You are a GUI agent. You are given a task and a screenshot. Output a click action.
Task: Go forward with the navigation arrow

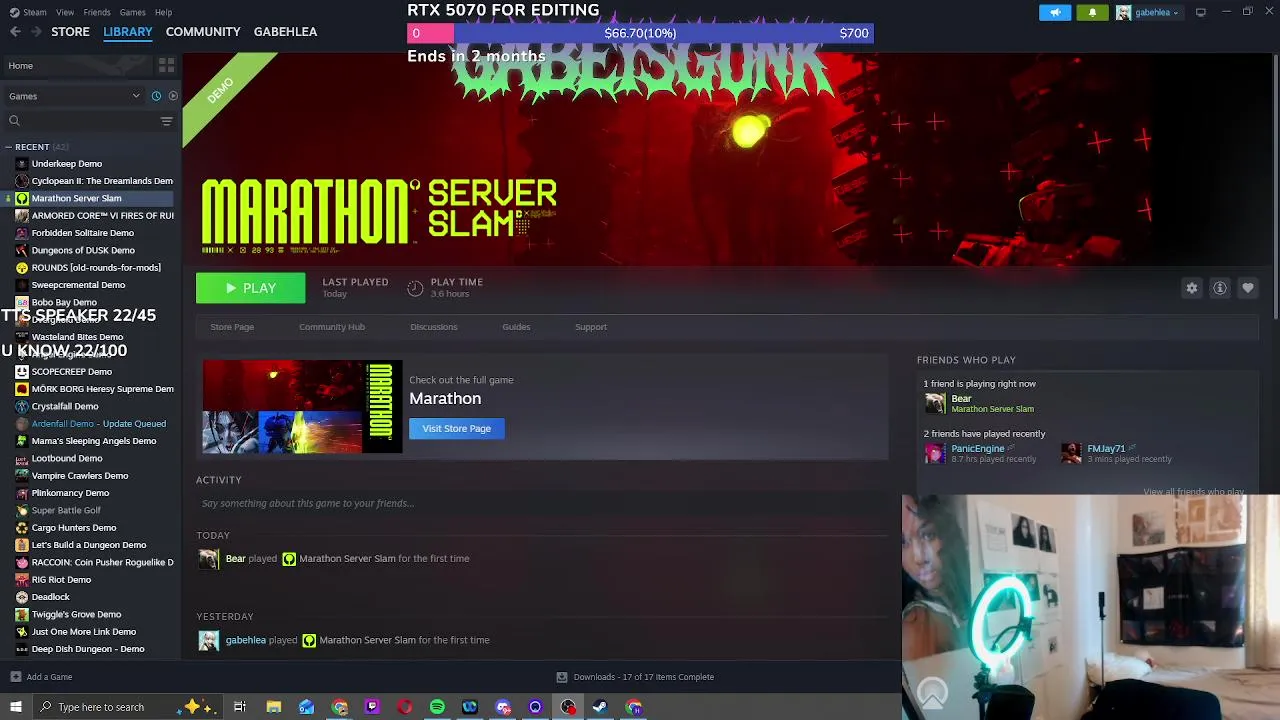[37, 32]
